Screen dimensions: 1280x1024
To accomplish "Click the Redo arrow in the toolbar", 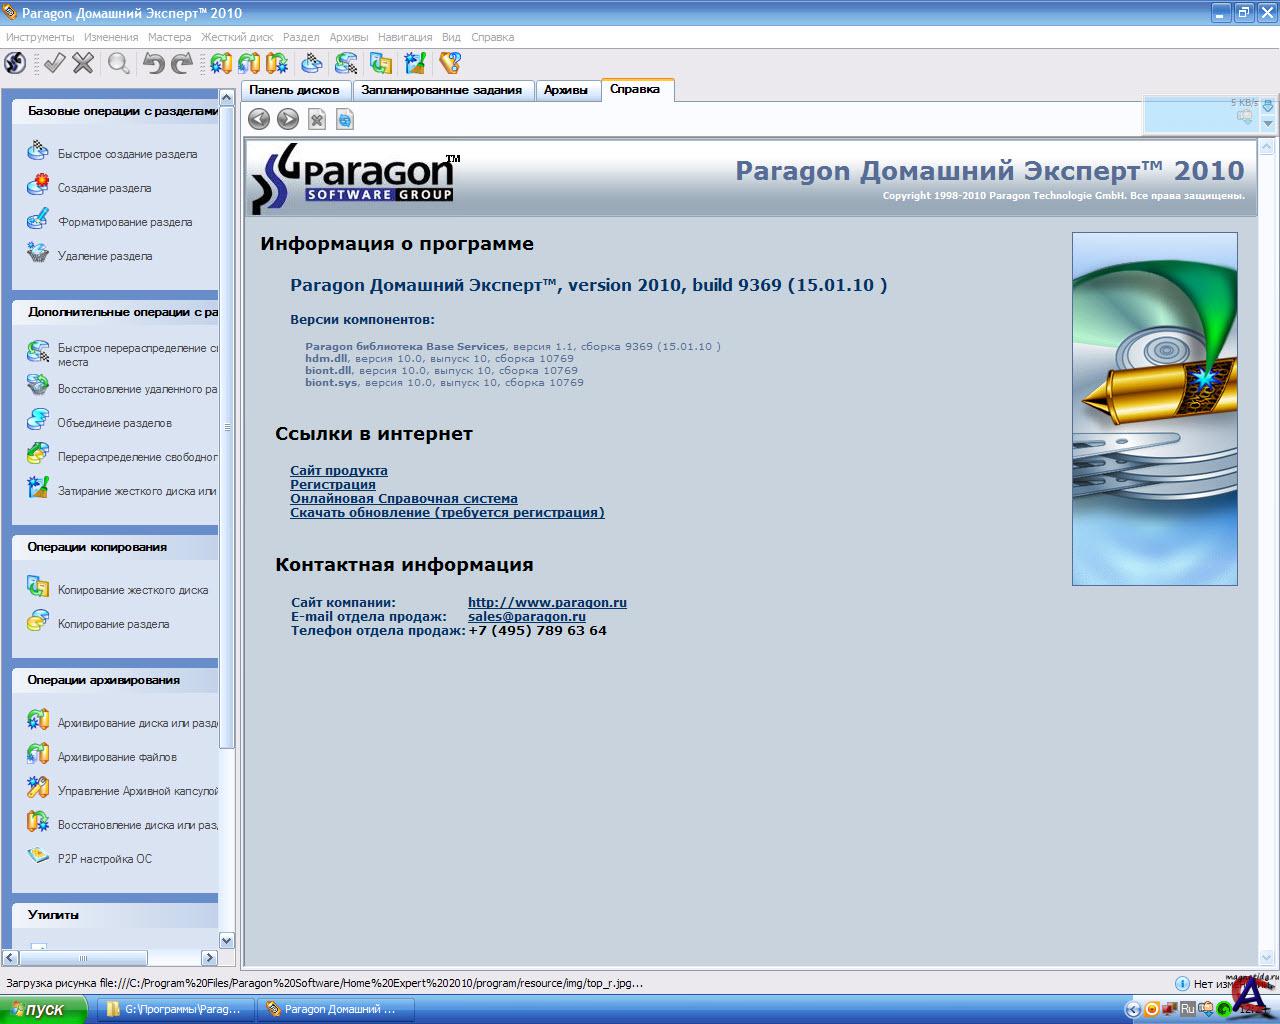I will 182,64.
